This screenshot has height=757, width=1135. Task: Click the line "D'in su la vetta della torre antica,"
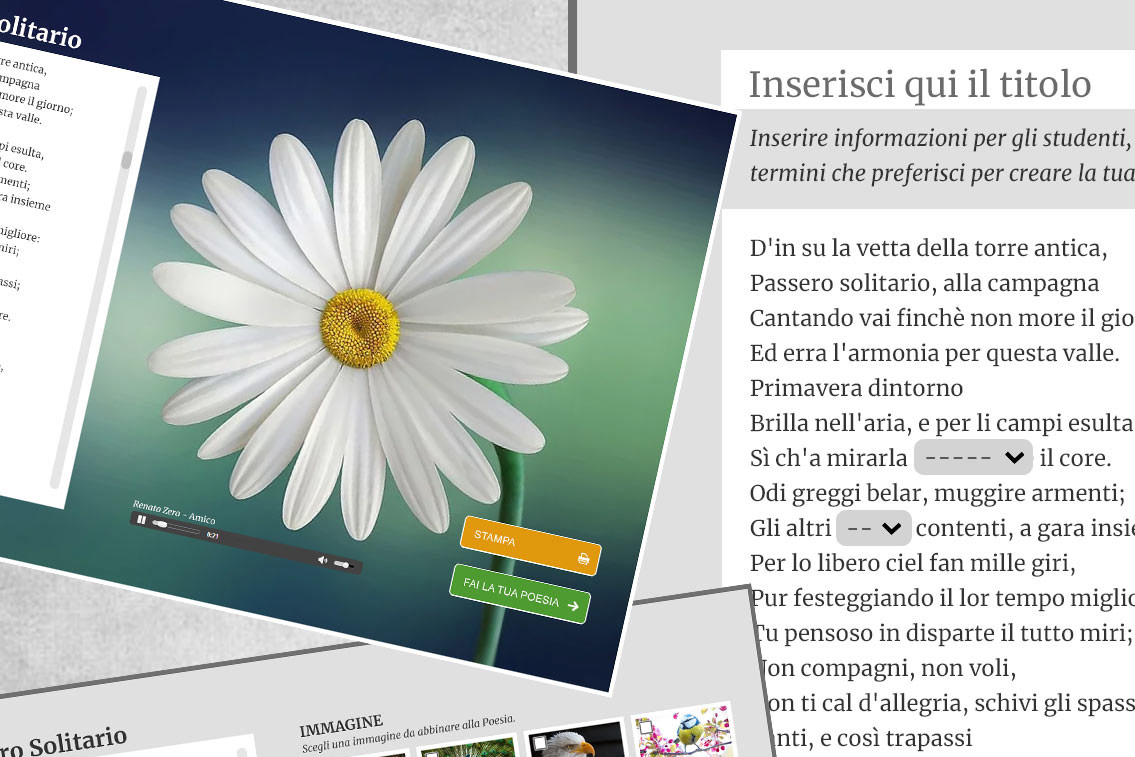(928, 248)
